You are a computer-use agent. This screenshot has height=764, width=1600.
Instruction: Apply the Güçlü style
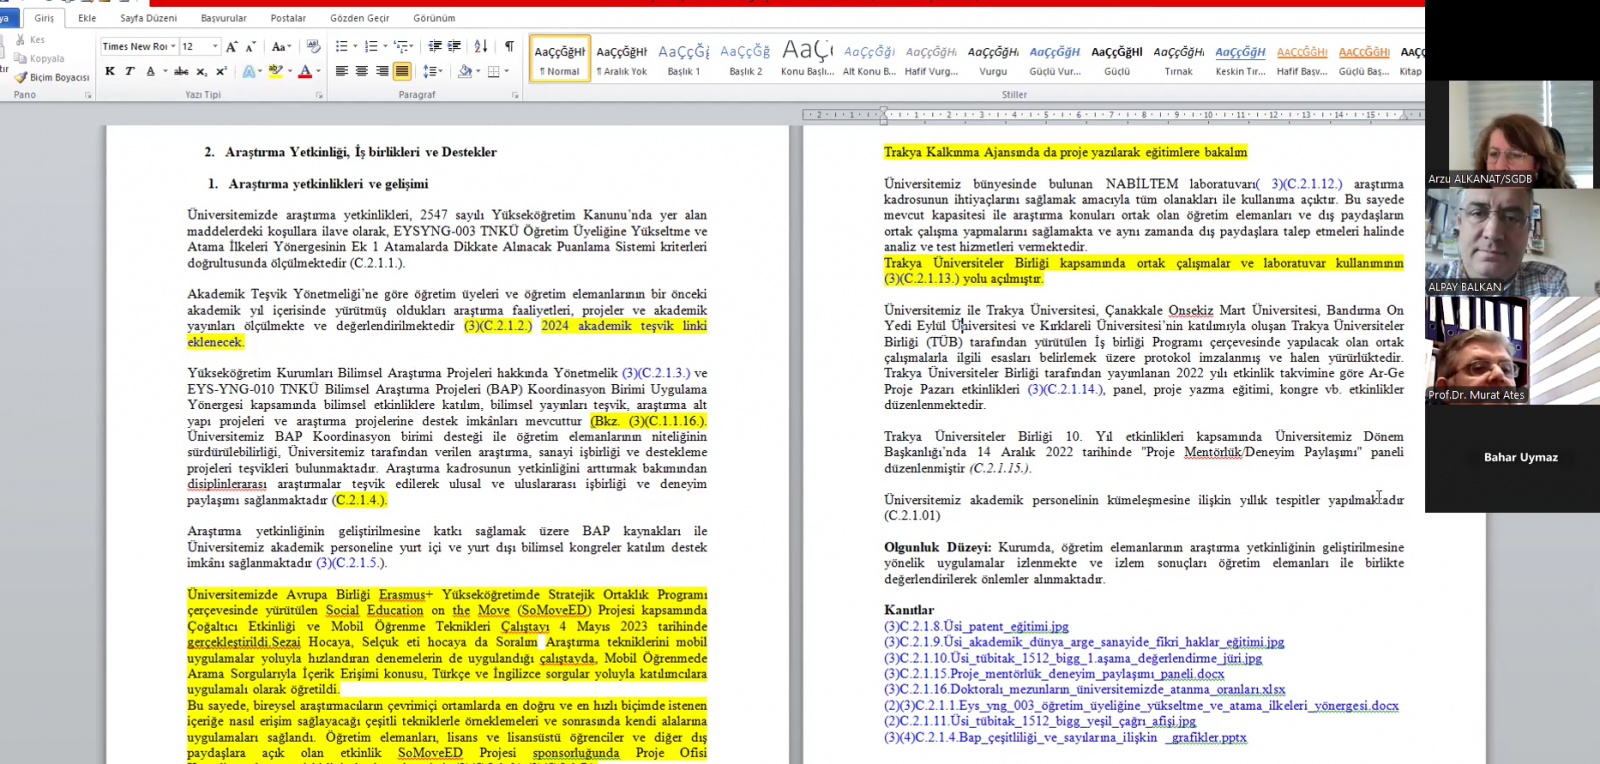pyautogui.click(x=1117, y=59)
